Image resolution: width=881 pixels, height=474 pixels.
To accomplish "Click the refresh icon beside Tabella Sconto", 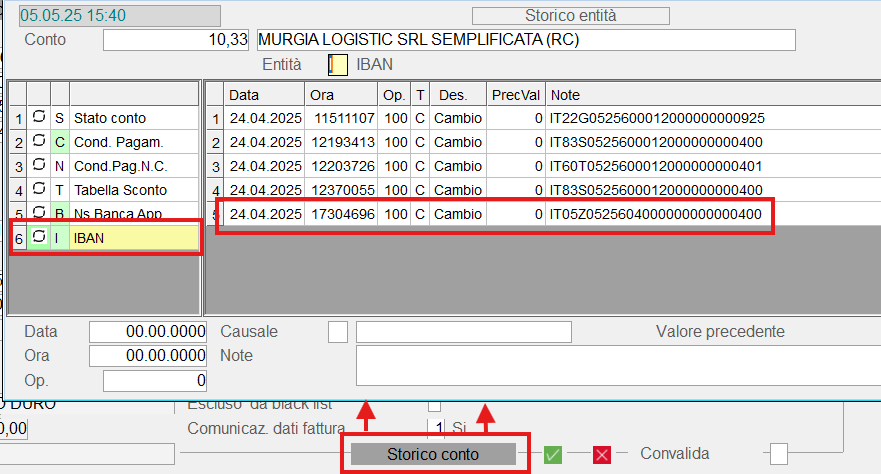I will (x=40, y=190).
